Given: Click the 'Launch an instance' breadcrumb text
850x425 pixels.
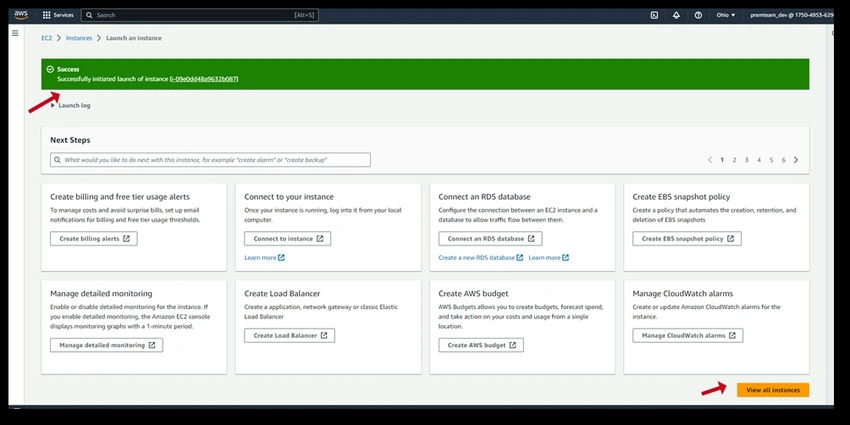Looking at the screenshot, I should [x=134, y=38].
